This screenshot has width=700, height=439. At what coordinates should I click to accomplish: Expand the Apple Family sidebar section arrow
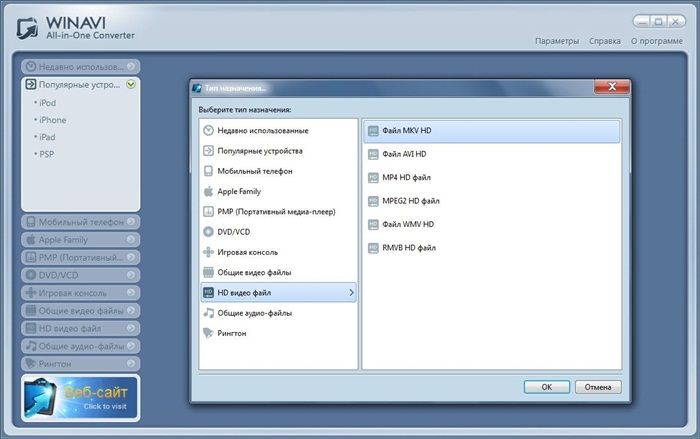[x=131, y=239]
